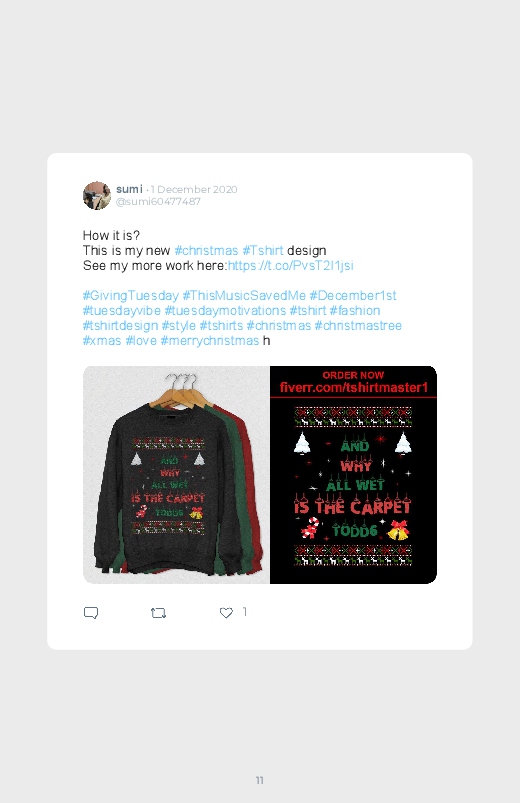Image resolution: width=520 pixels, height=803 pixels.
Task: Open the first #christmas hashtag
Action: click(206, 250)
